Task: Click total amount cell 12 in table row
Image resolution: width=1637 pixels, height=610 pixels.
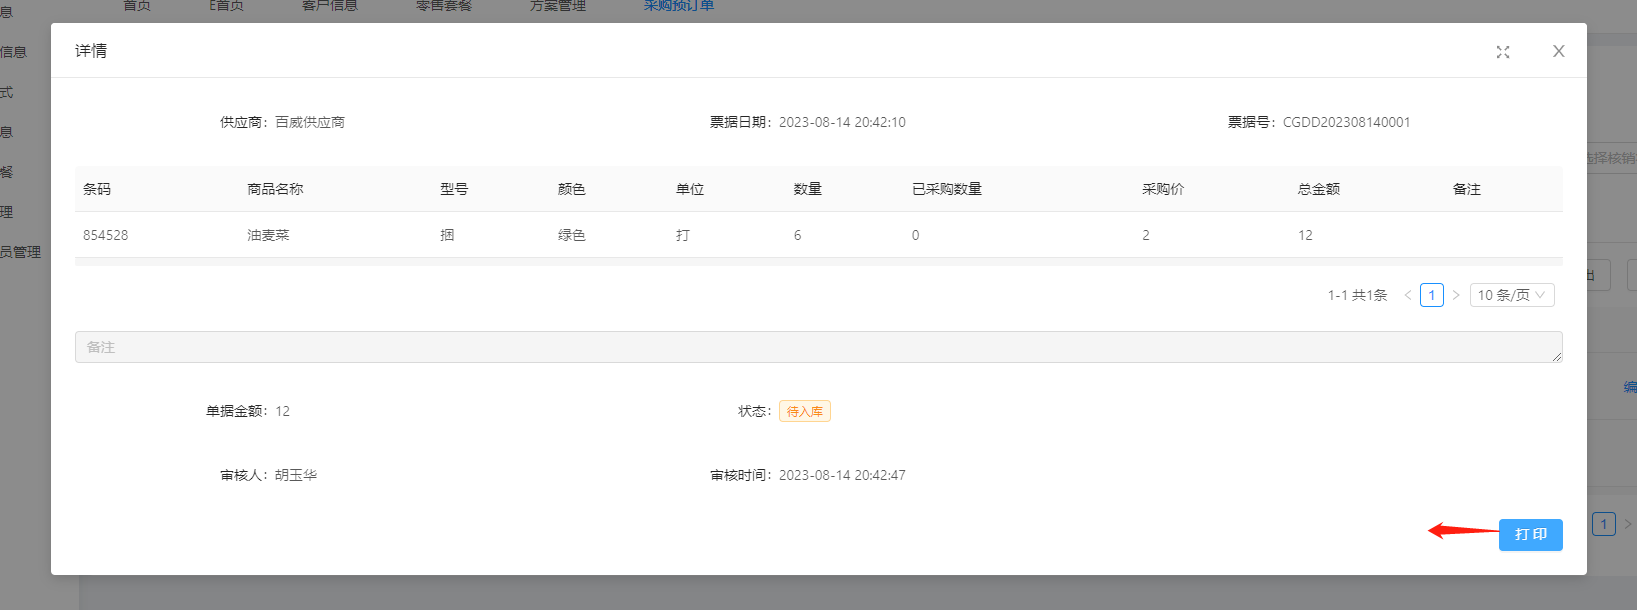Action: [x=1305, y=235]
